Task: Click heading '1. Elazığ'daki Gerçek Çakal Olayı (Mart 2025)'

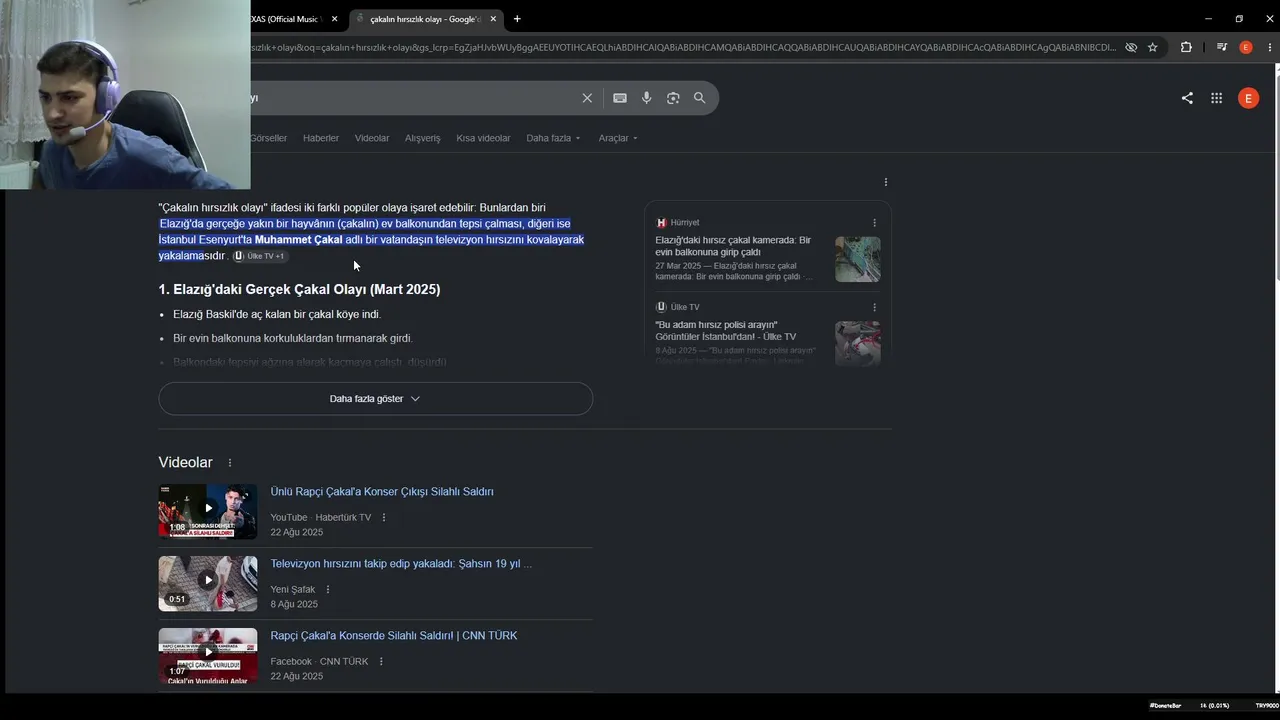Action: pos(299,290)
